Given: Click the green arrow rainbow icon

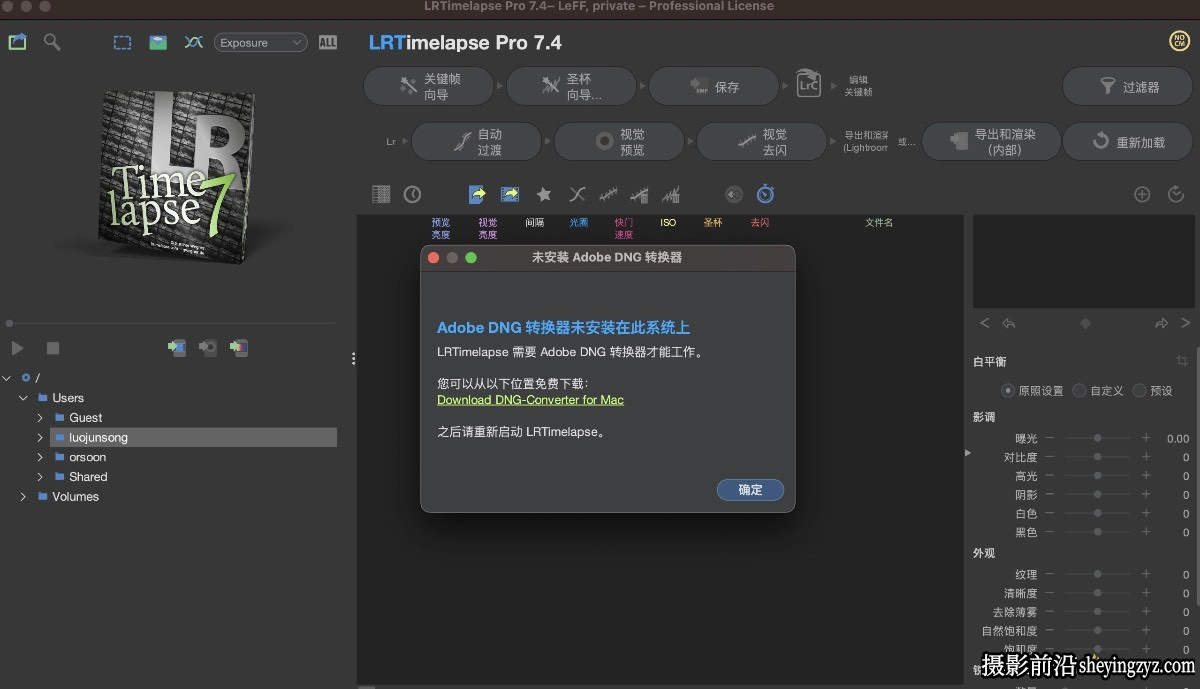Looking at the screenshot, I should 238,348.
